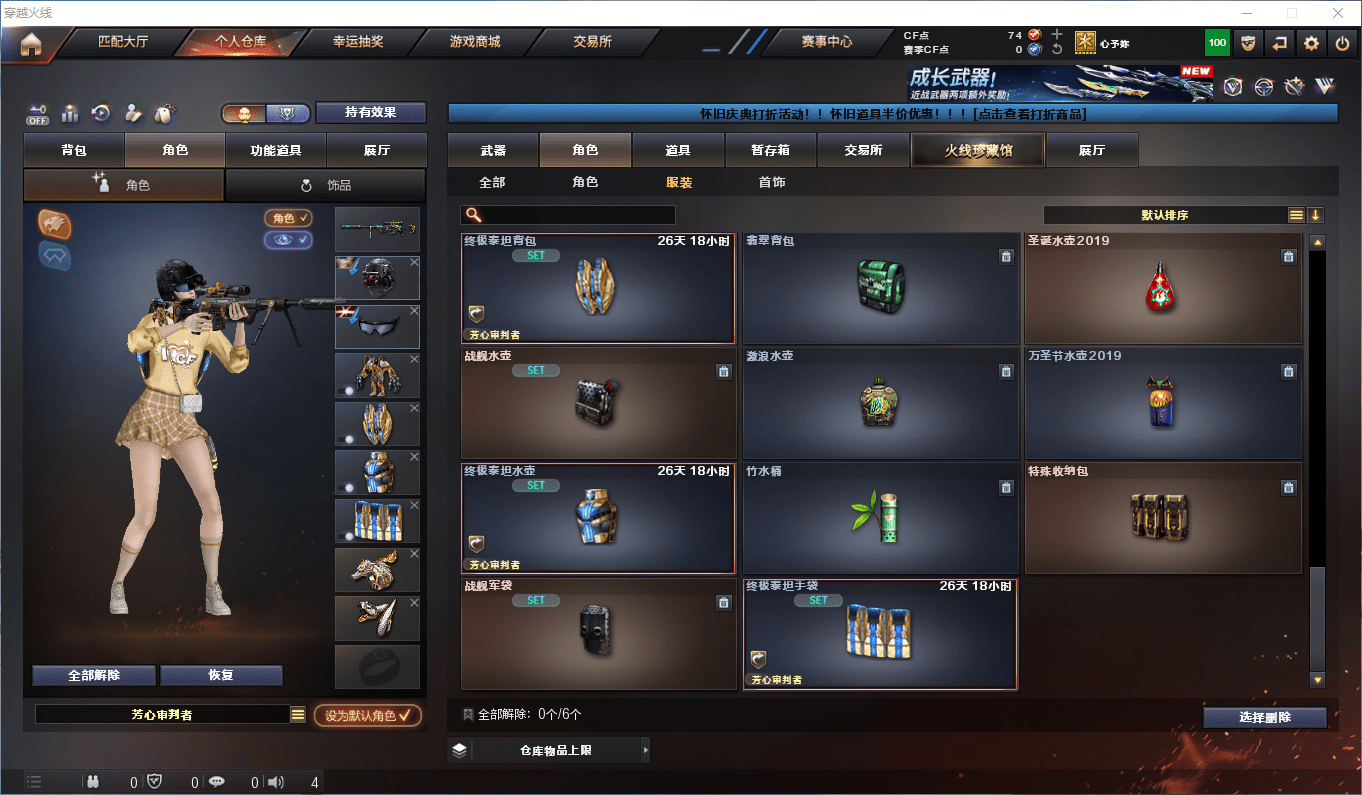Toggle the 角色 checkmark option
The image size is (1362, 795).
point(288,218)
